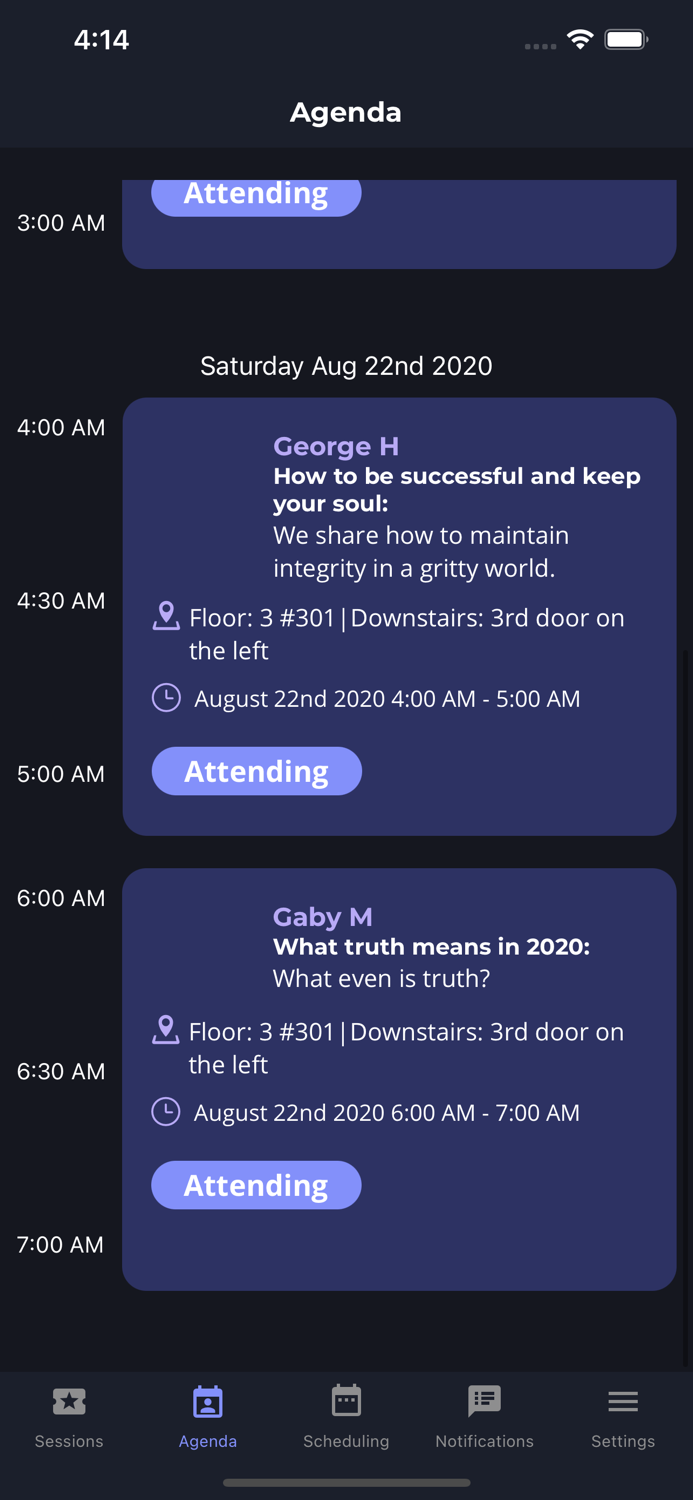The height and width of the screenshot is (1500, 693).
Task: Open speaker George H name link
Action: [x=336, y=446]
